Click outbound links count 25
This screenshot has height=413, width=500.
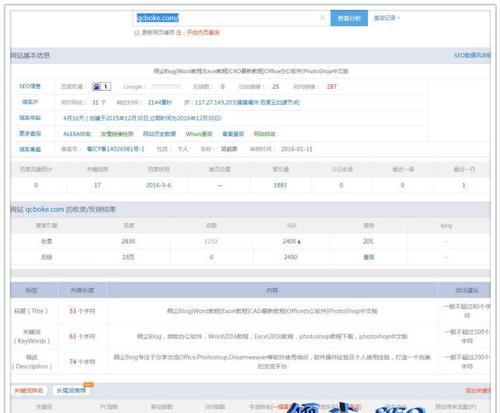click(x=275, y=87)
